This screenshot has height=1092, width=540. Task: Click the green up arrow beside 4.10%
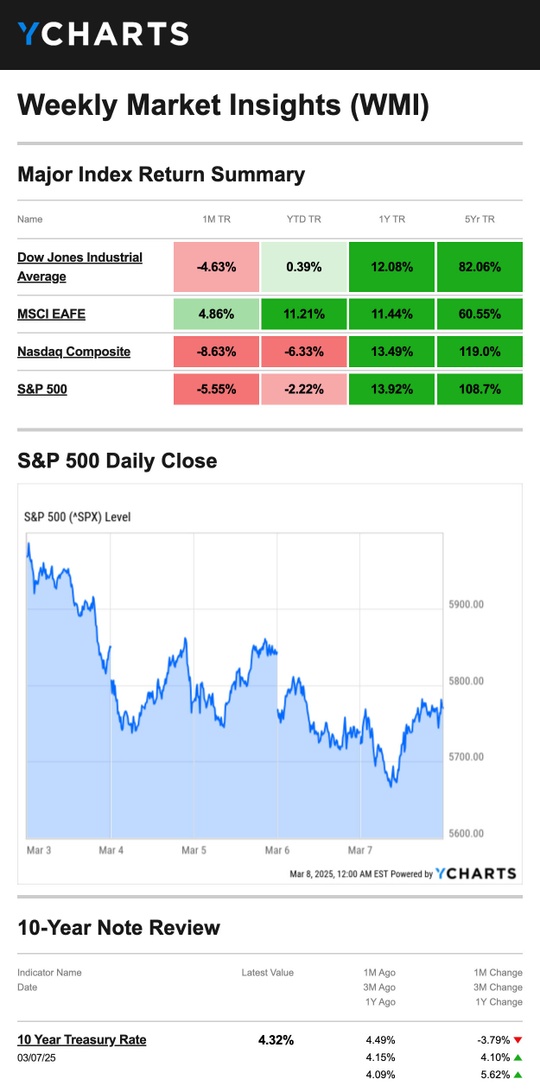point(518,1057)
